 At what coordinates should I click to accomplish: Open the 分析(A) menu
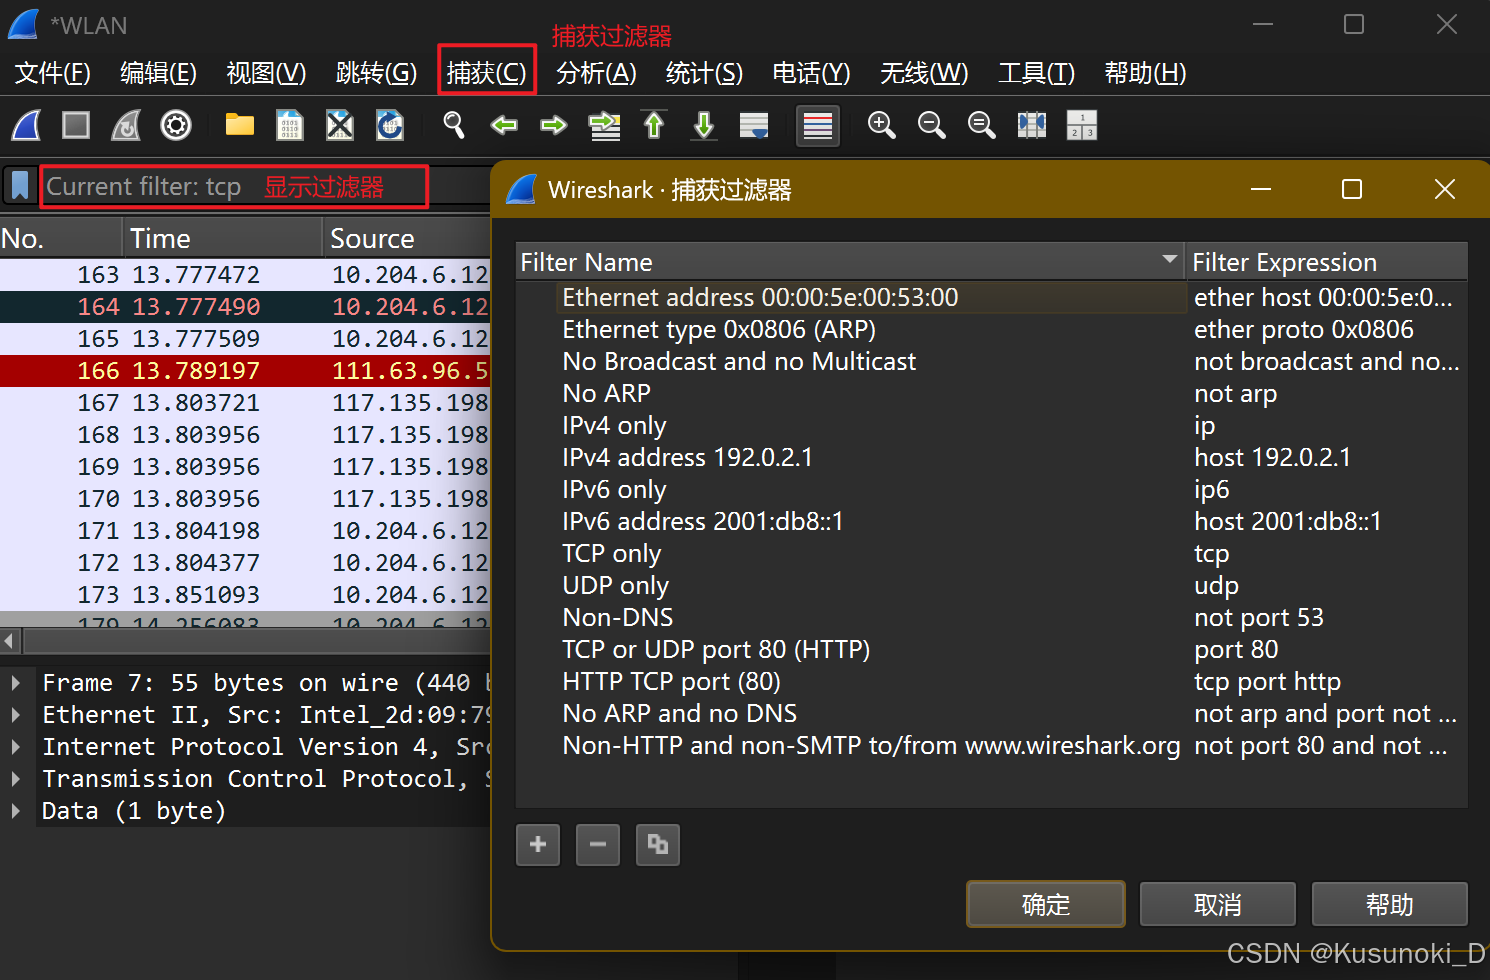point(596,73)
